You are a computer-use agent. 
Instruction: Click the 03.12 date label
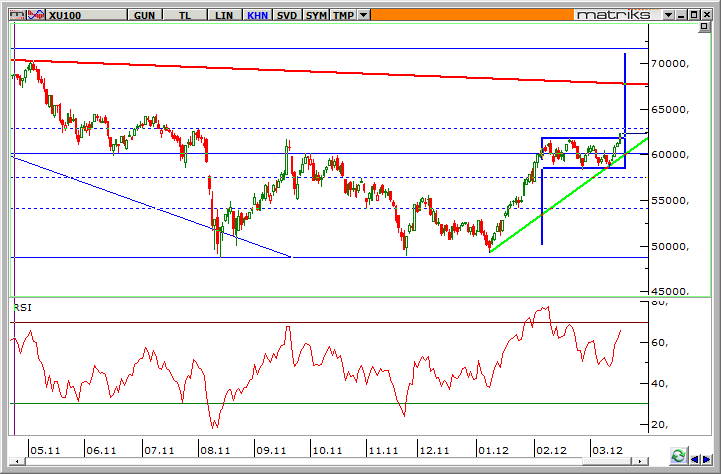pyautogui.click(x=607, y=450)
